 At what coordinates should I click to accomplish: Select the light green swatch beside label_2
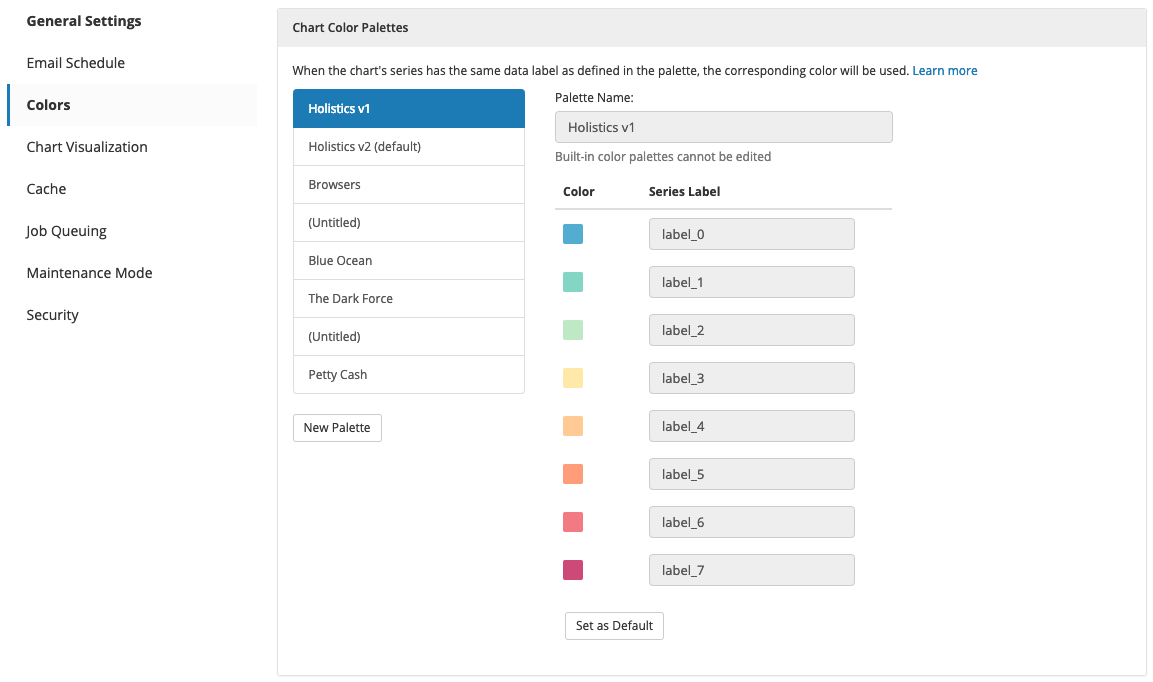pos(573,330)
